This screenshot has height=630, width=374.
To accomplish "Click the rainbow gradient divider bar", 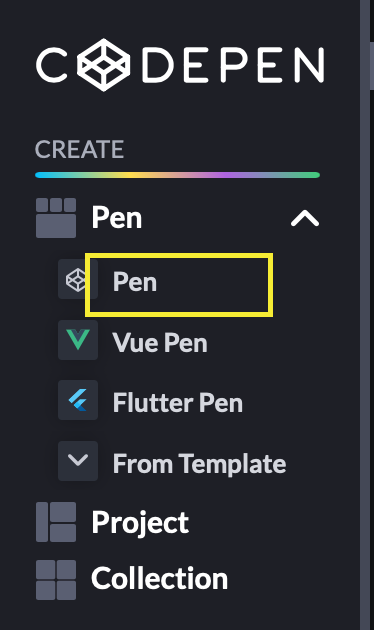I will 178,175.
